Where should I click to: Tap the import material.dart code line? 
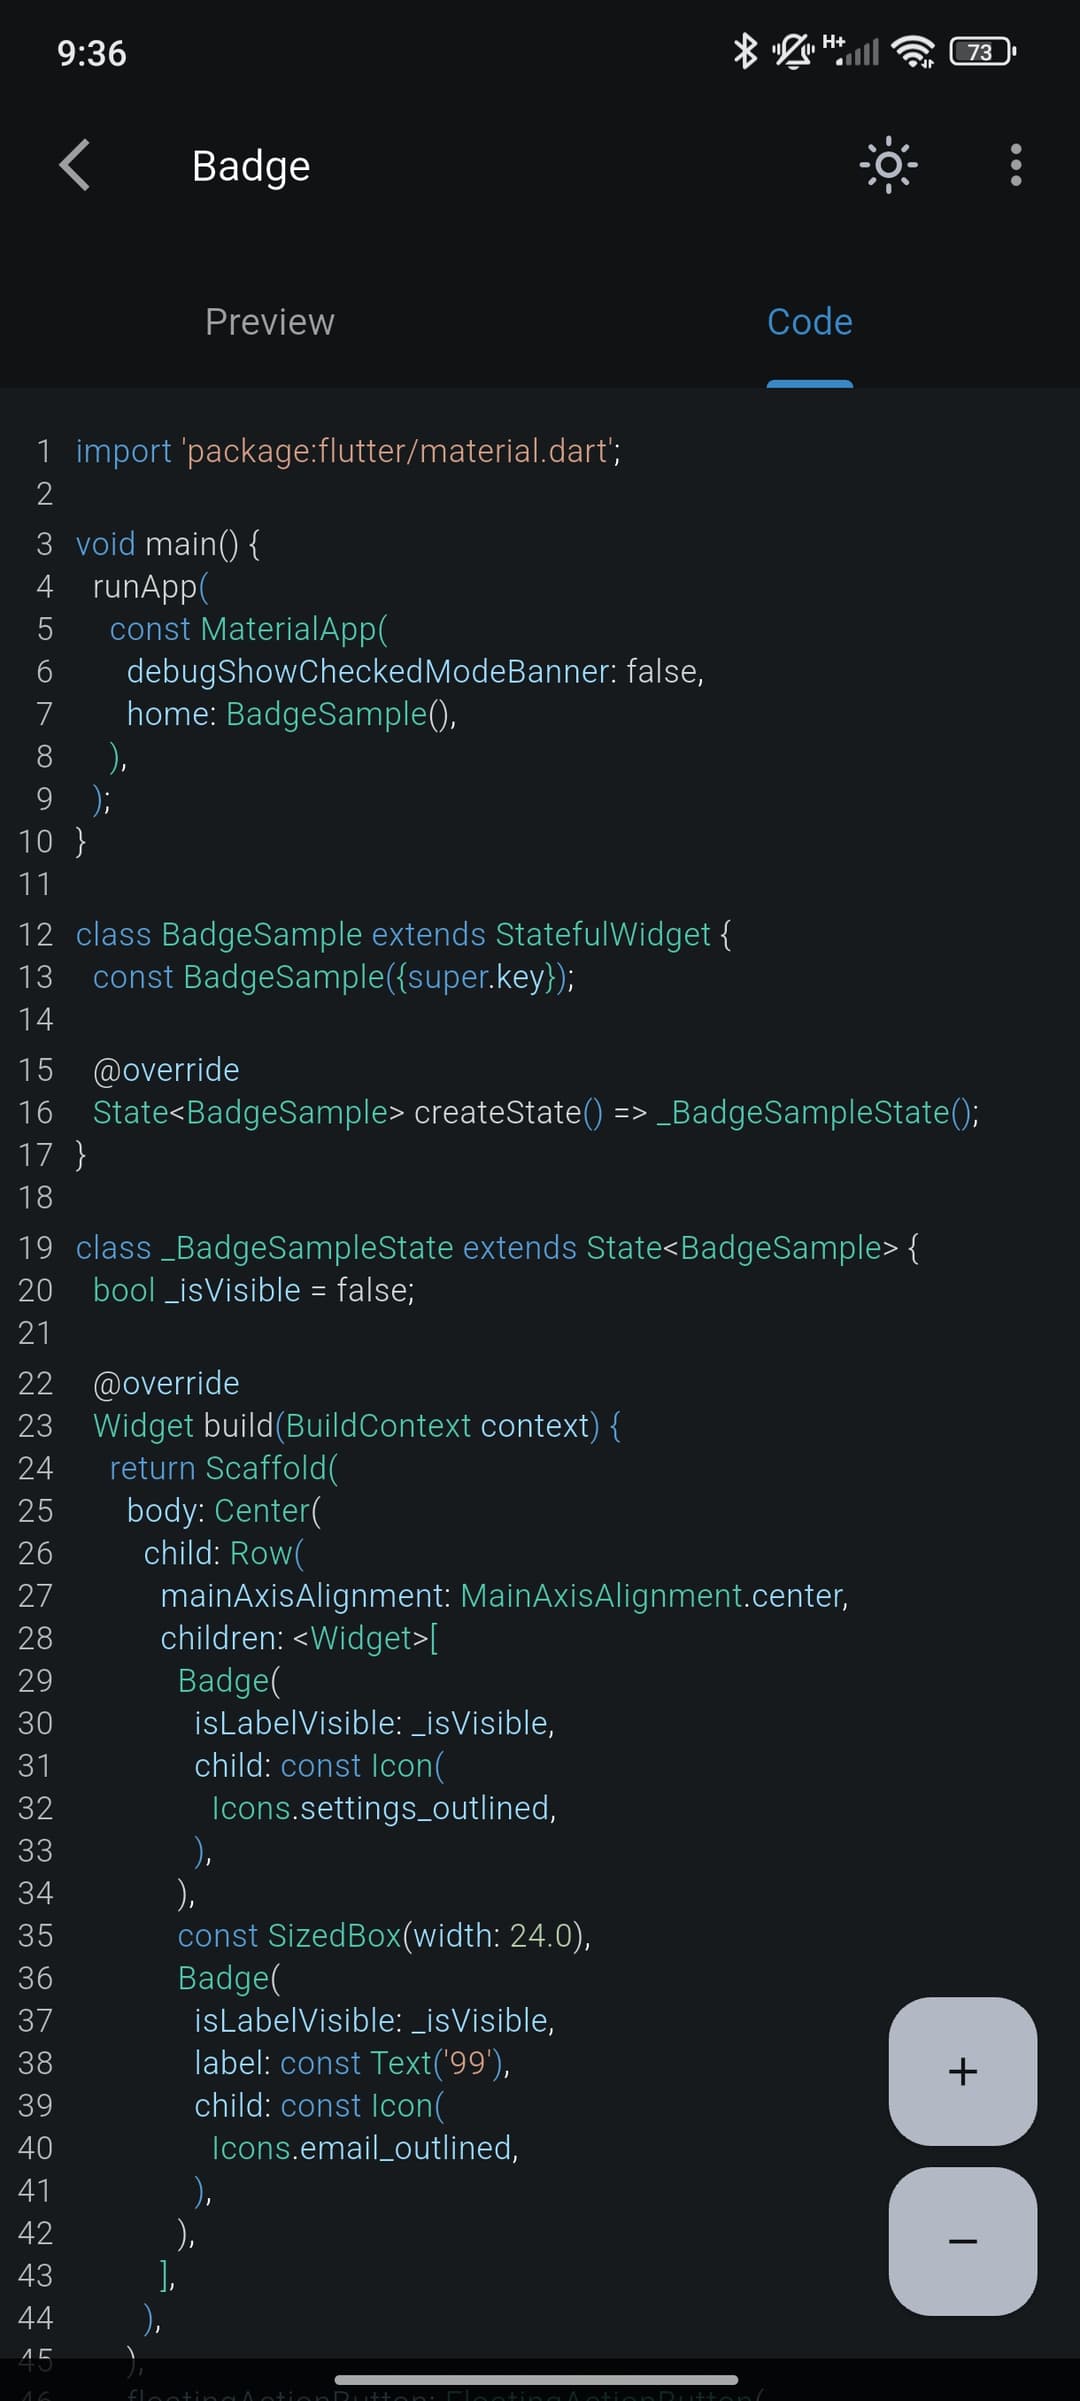348,451
